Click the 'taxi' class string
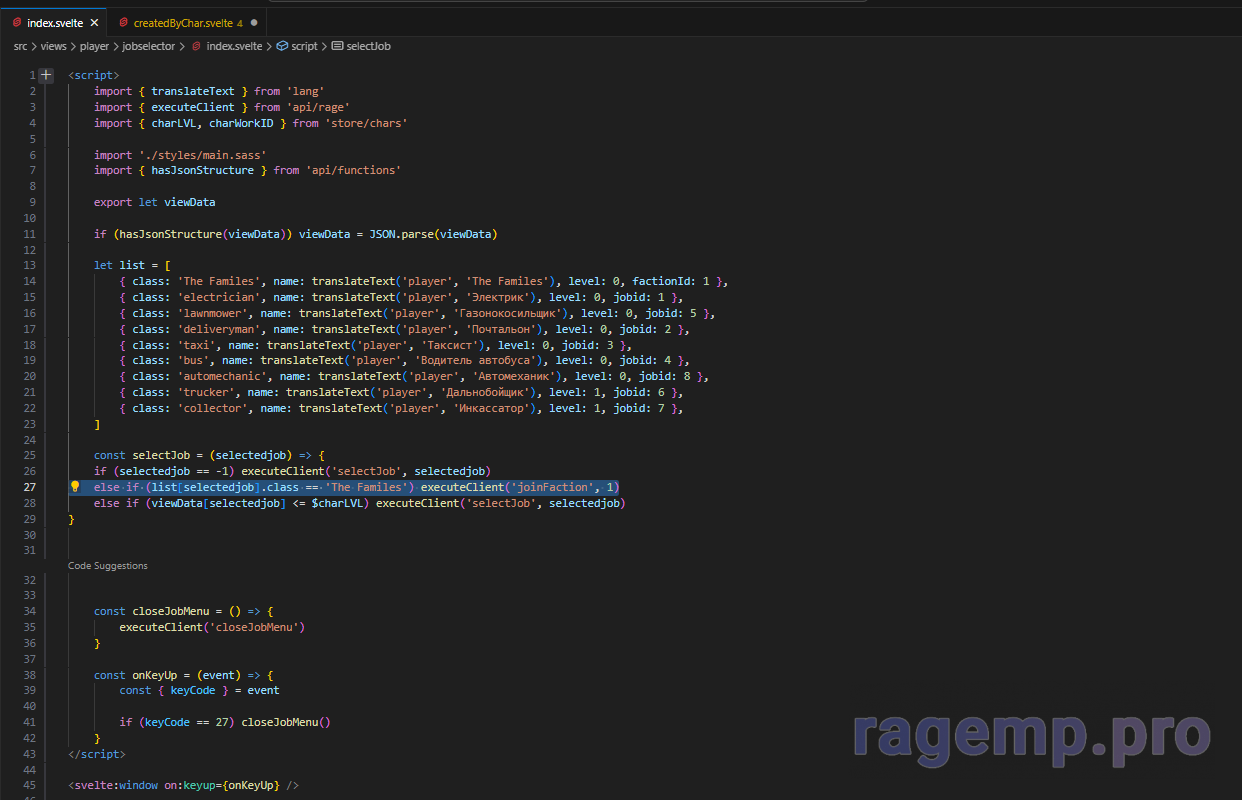 pyautogui.click(x=196, y=345)
